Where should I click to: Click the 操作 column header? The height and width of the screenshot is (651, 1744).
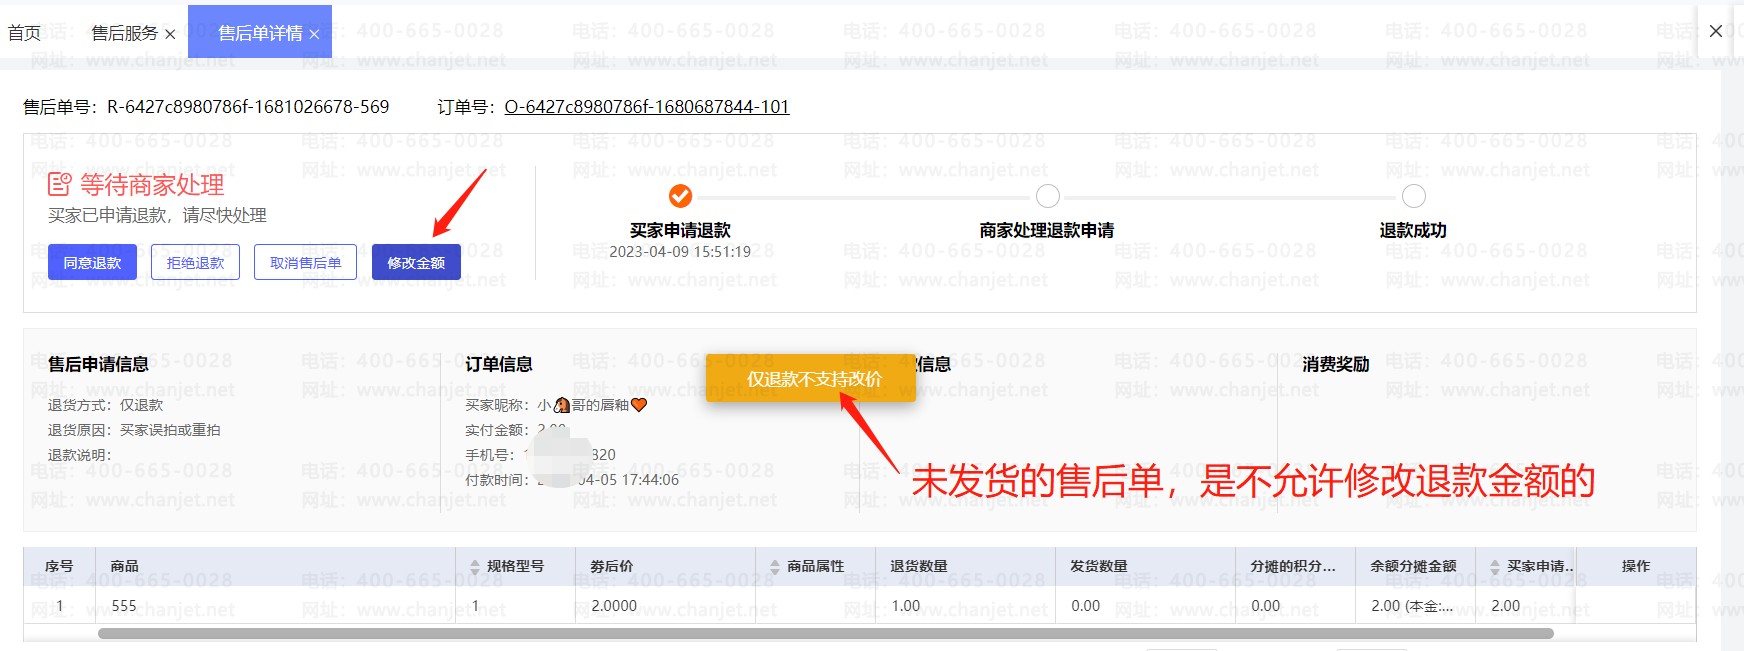1635,566
